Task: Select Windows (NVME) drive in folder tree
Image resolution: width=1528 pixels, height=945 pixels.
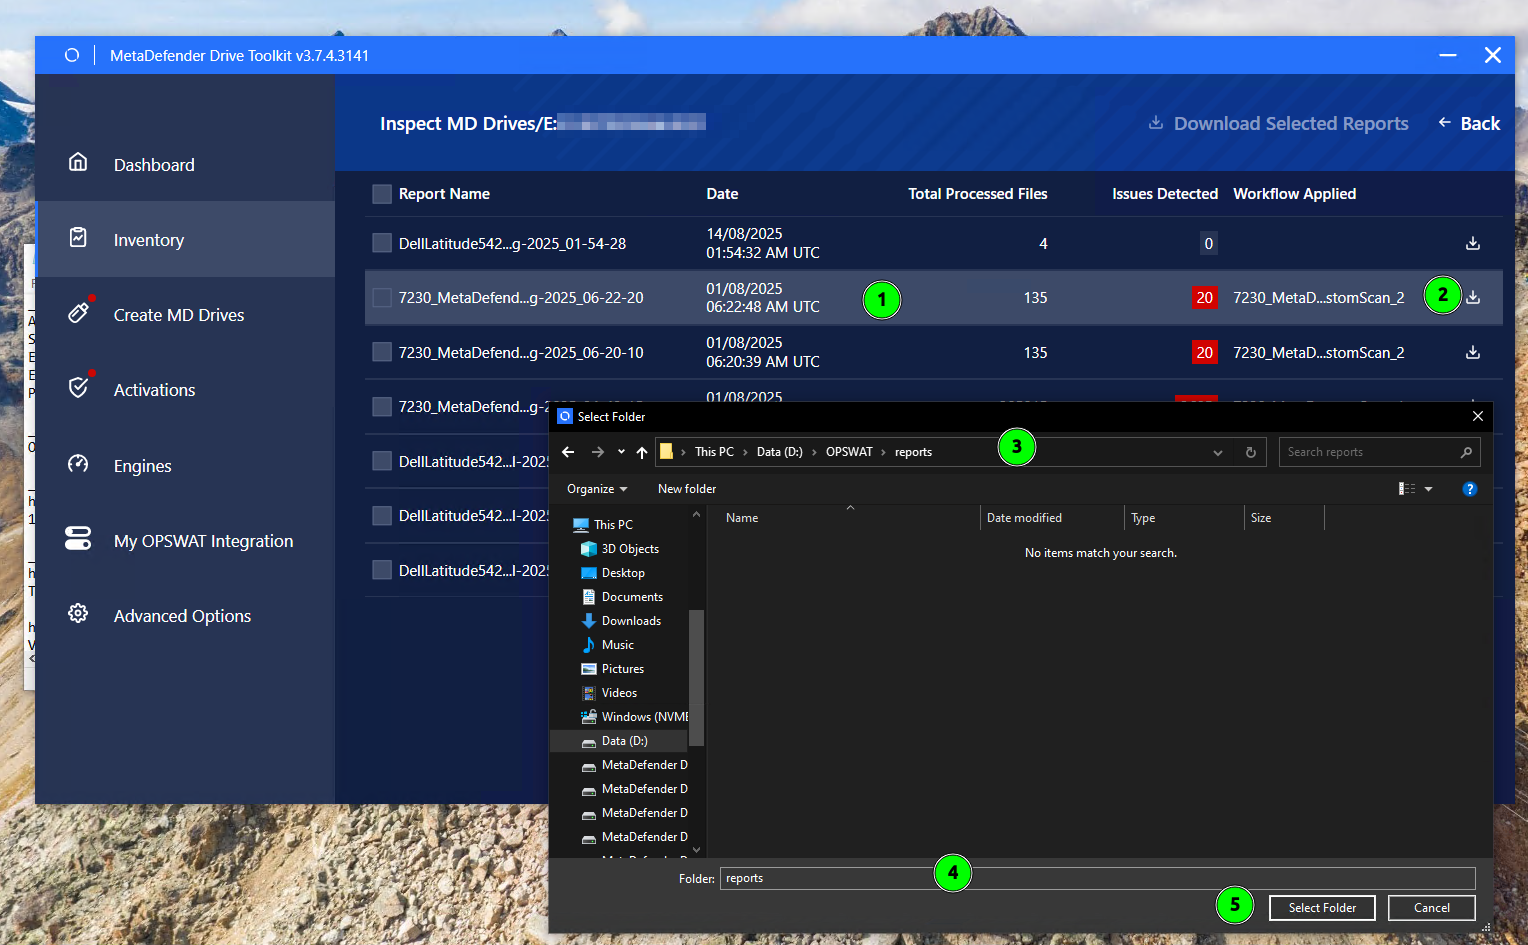Action: [635, 717]
